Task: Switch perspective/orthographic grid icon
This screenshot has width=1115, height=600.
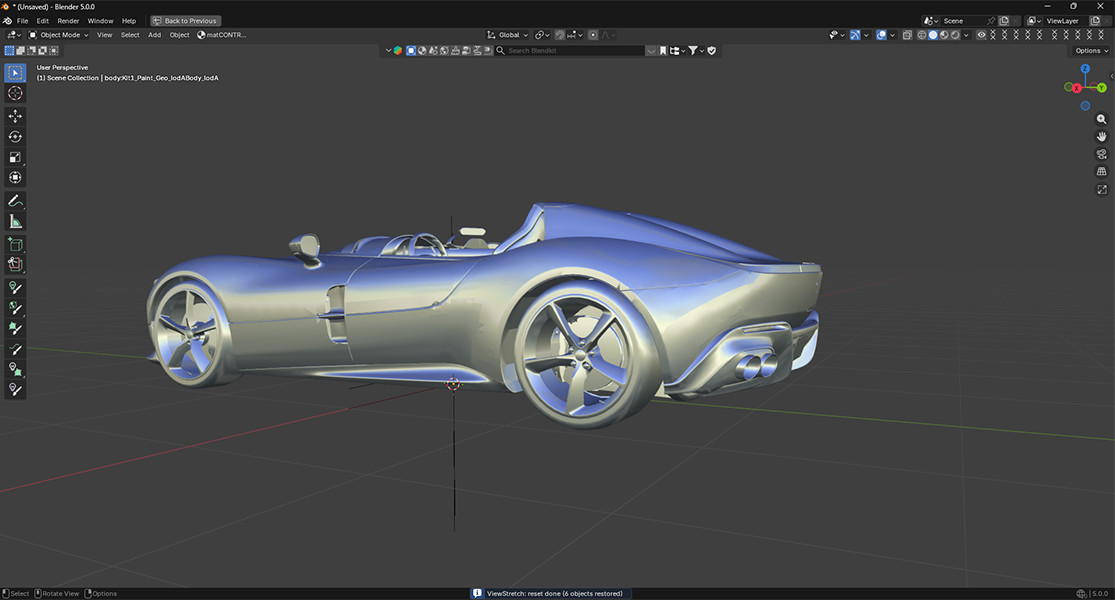Action: tap(1101, 171)
